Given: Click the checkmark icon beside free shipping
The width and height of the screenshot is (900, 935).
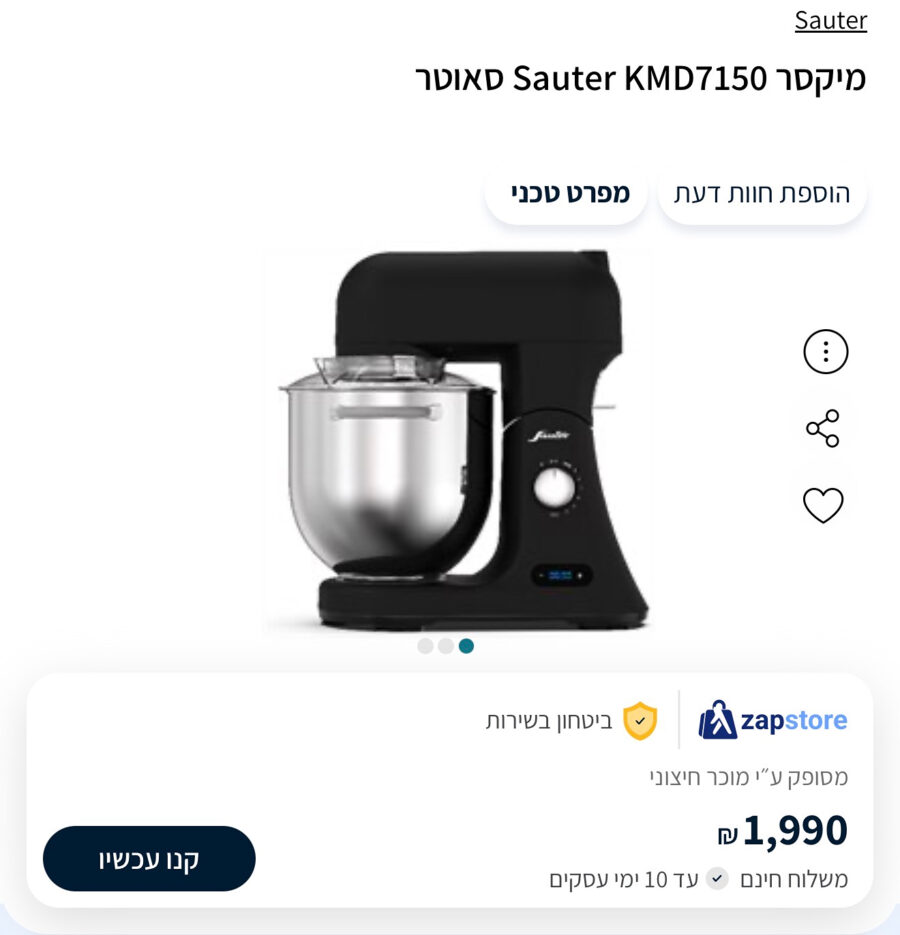Looking at the screenshot, I should click(717, 878).
